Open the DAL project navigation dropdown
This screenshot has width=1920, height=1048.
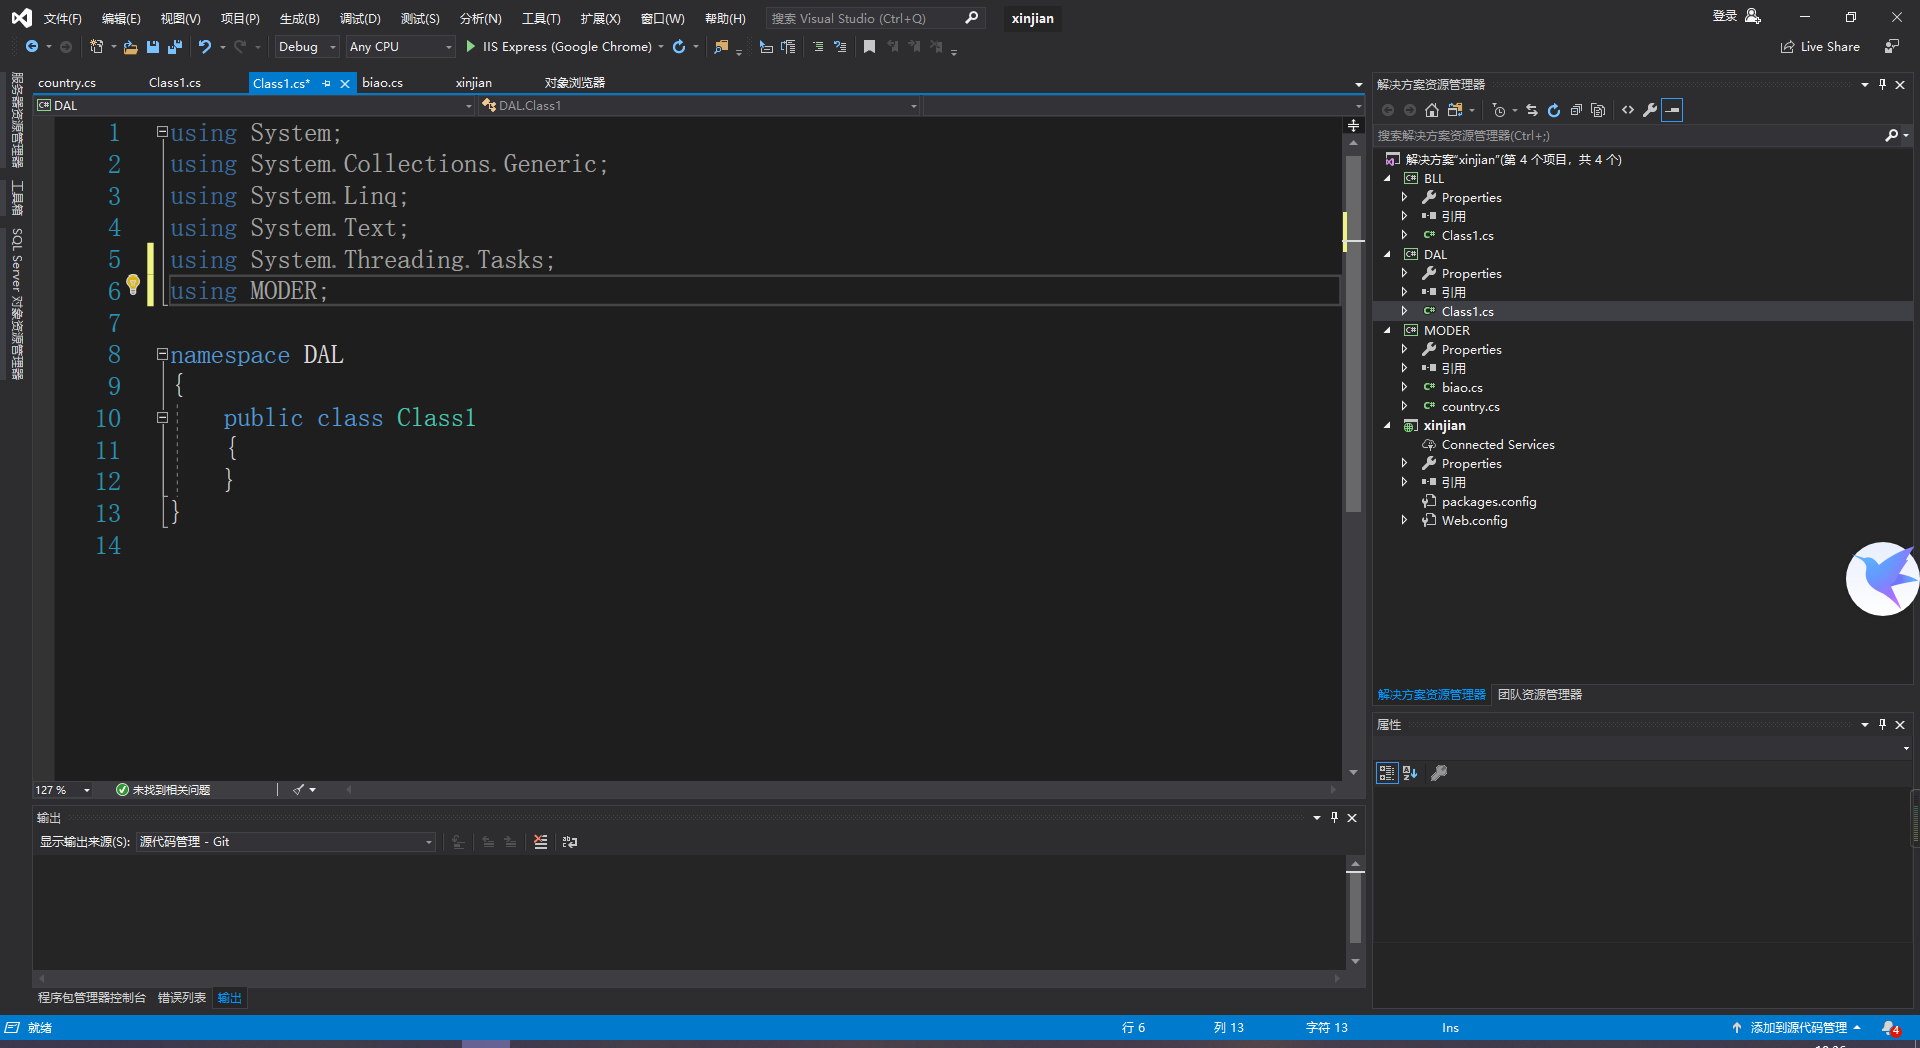pos(254,106)
